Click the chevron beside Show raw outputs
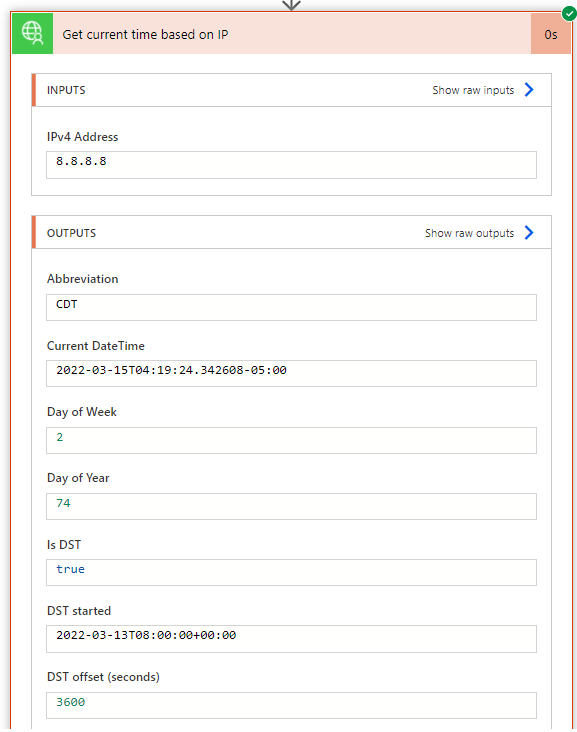Screen dimensions: 577x732 pos(529,232)
